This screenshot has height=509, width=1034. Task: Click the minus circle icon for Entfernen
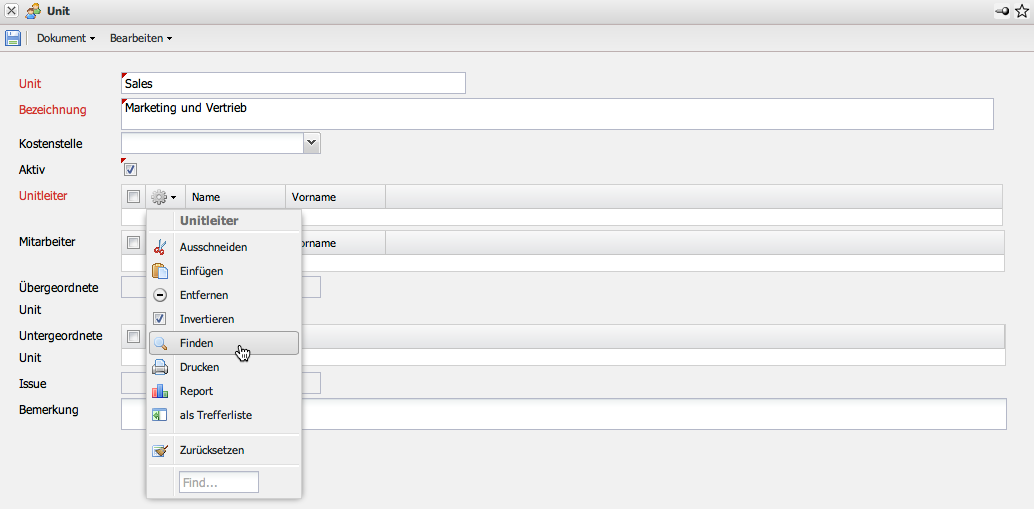(x=160, y=295)
